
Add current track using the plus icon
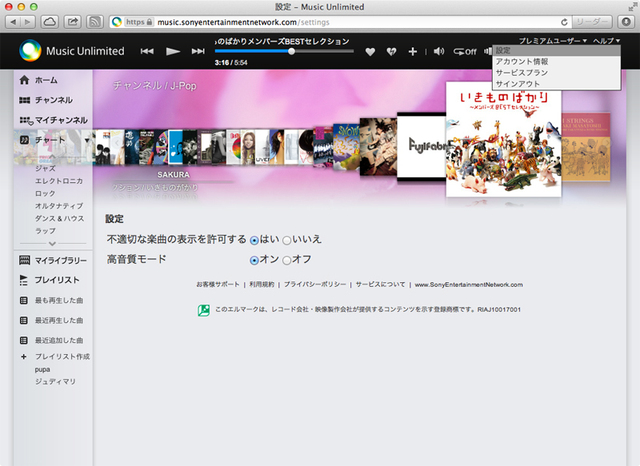(413, 51)
